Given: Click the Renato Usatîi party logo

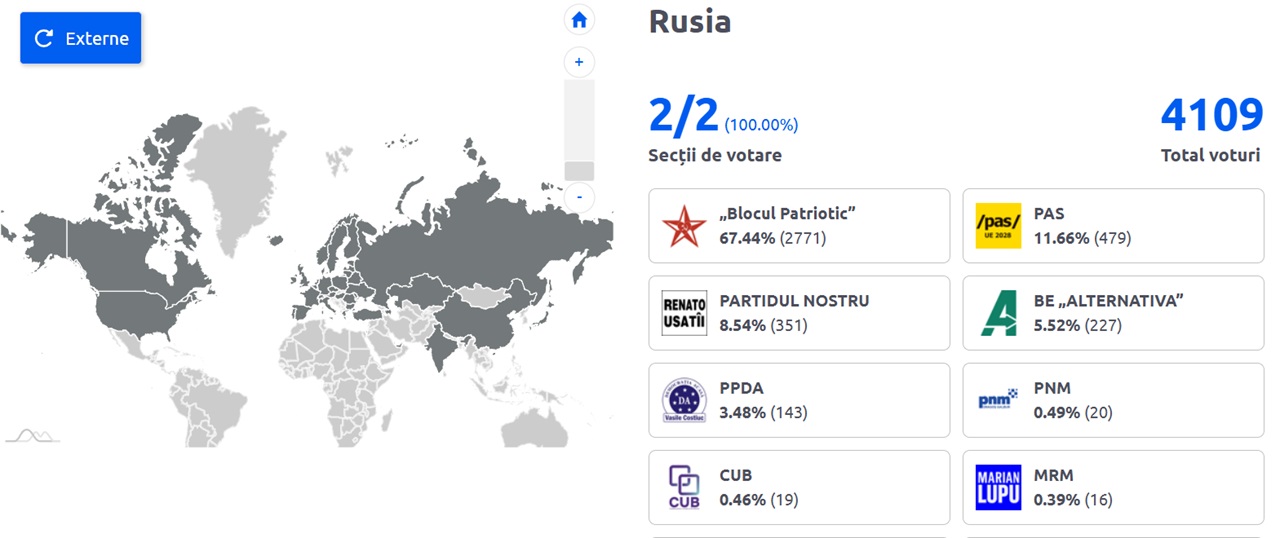Looking at the screenshot, I should [684, 313].
